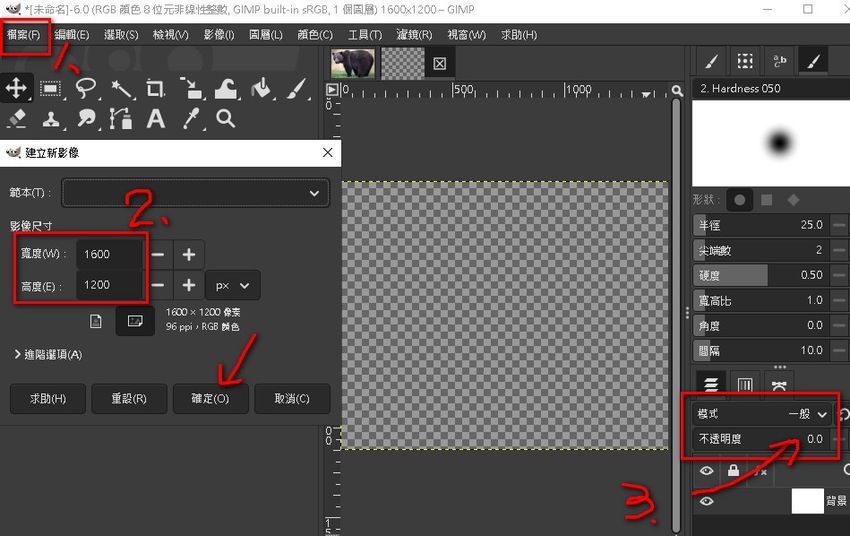
Task: Toggle visibility eye of the 背景 layer
Action: (707, 502)
